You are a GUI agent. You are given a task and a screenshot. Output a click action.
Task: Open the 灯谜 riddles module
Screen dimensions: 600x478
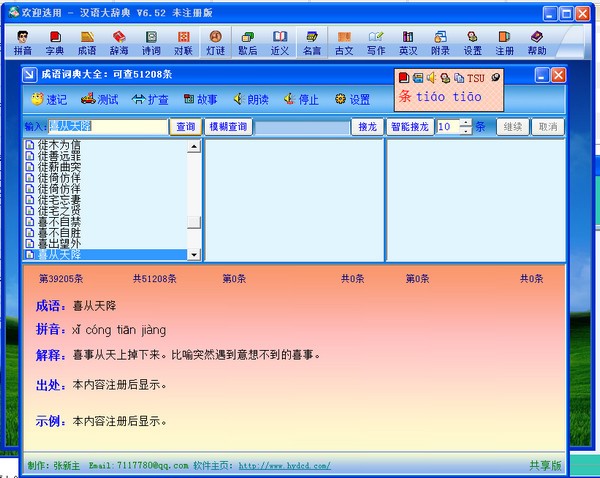[x=215, y=43]
